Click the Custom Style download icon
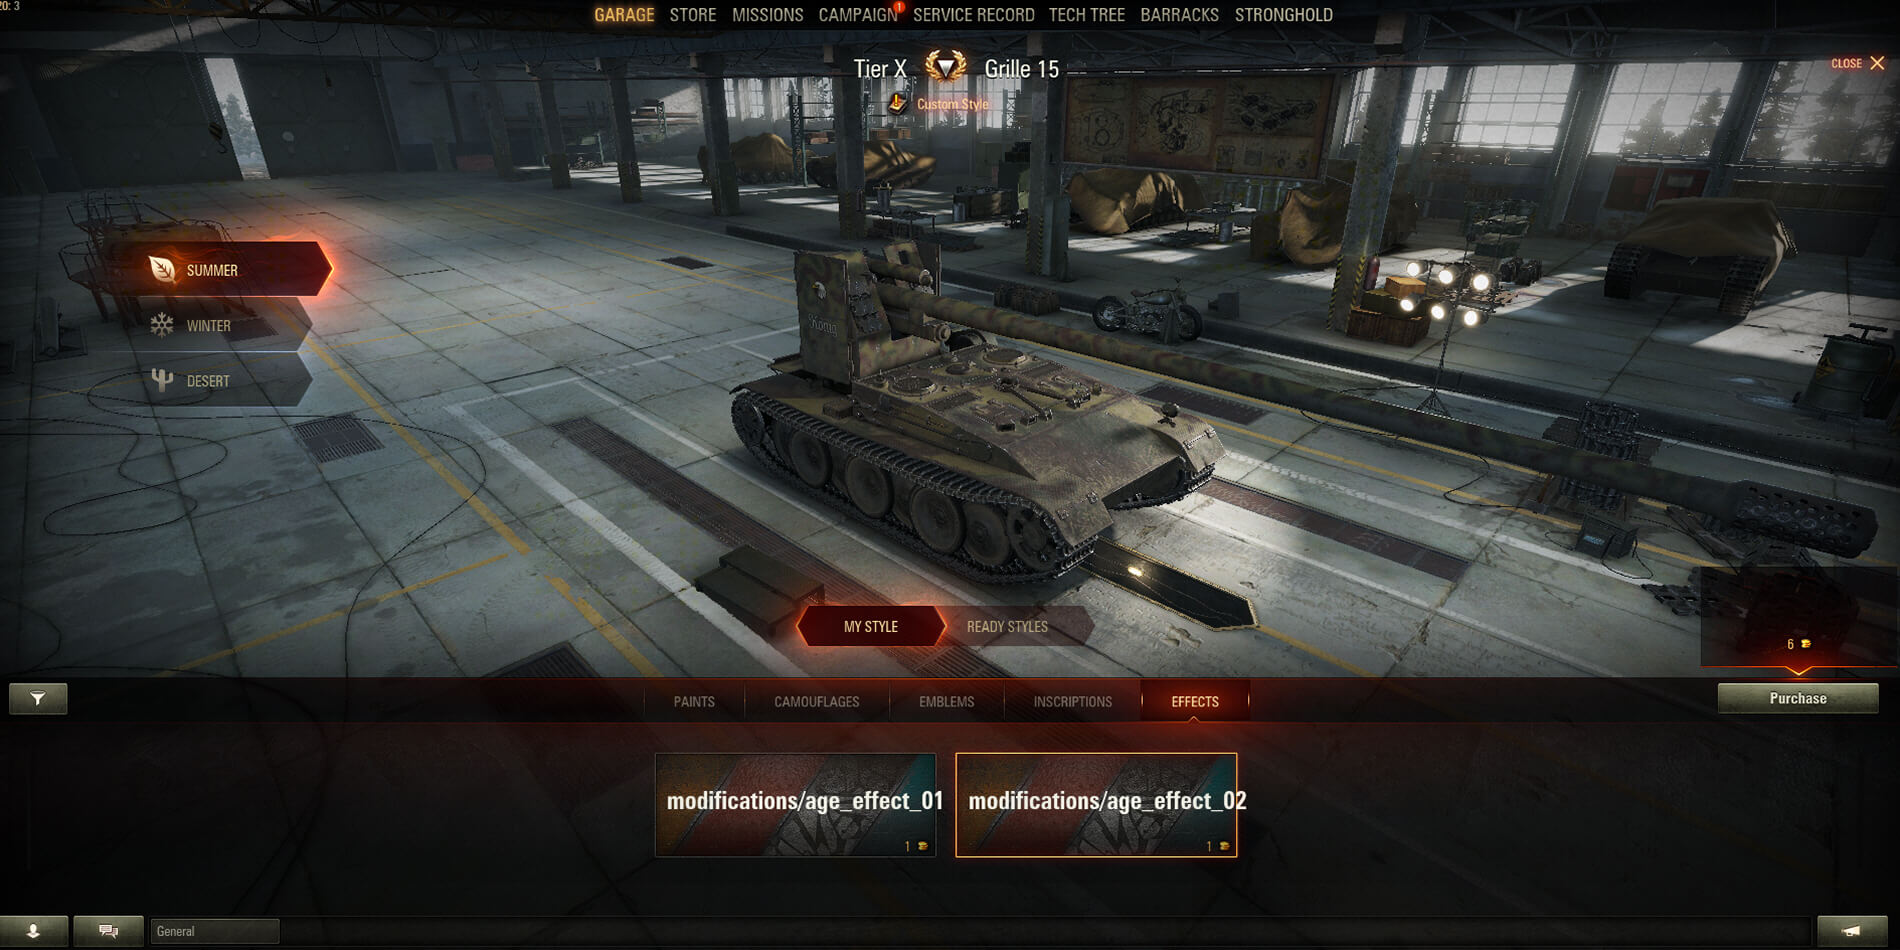 click(x=897, y=103)
